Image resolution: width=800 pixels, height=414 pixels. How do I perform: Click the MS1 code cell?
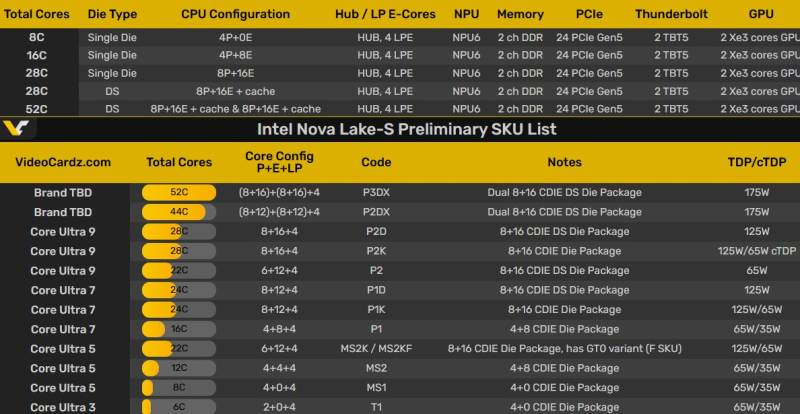click(x=376, y=388)
